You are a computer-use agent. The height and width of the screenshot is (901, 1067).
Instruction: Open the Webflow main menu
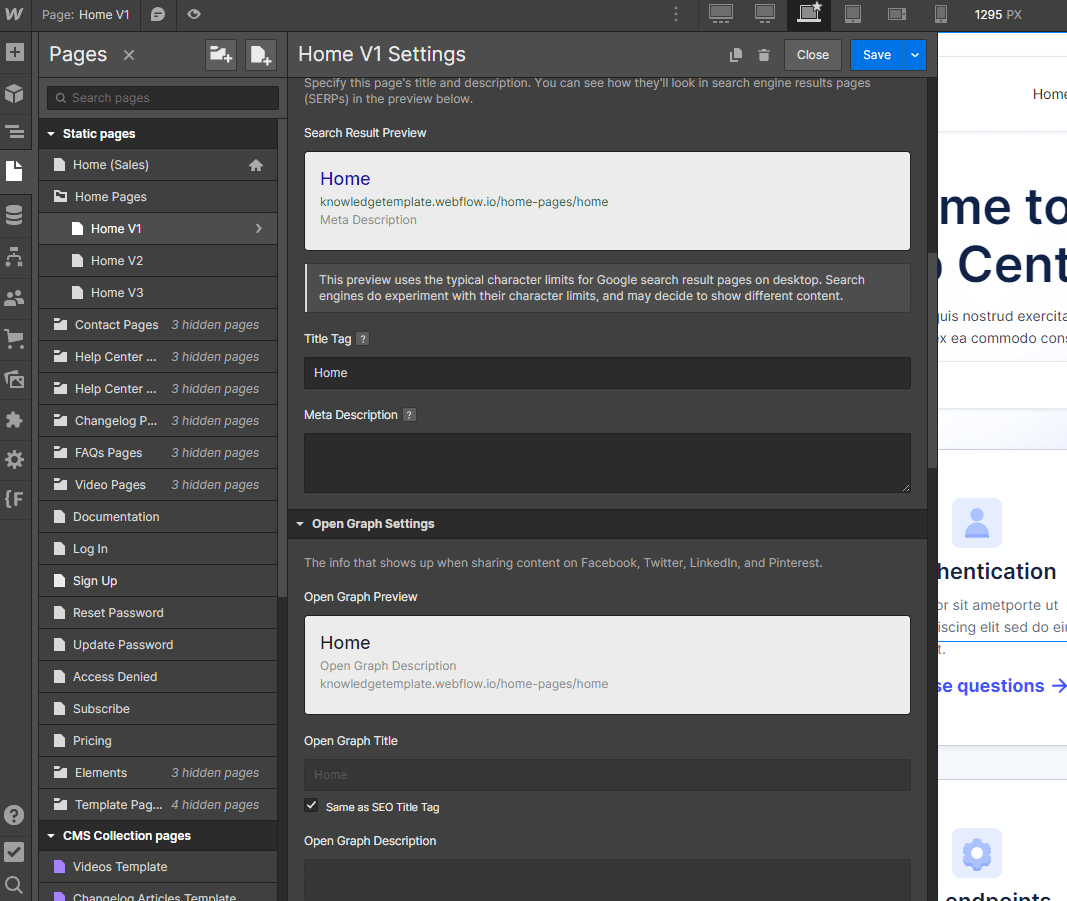pyautogui.click(x=14, y=14)
